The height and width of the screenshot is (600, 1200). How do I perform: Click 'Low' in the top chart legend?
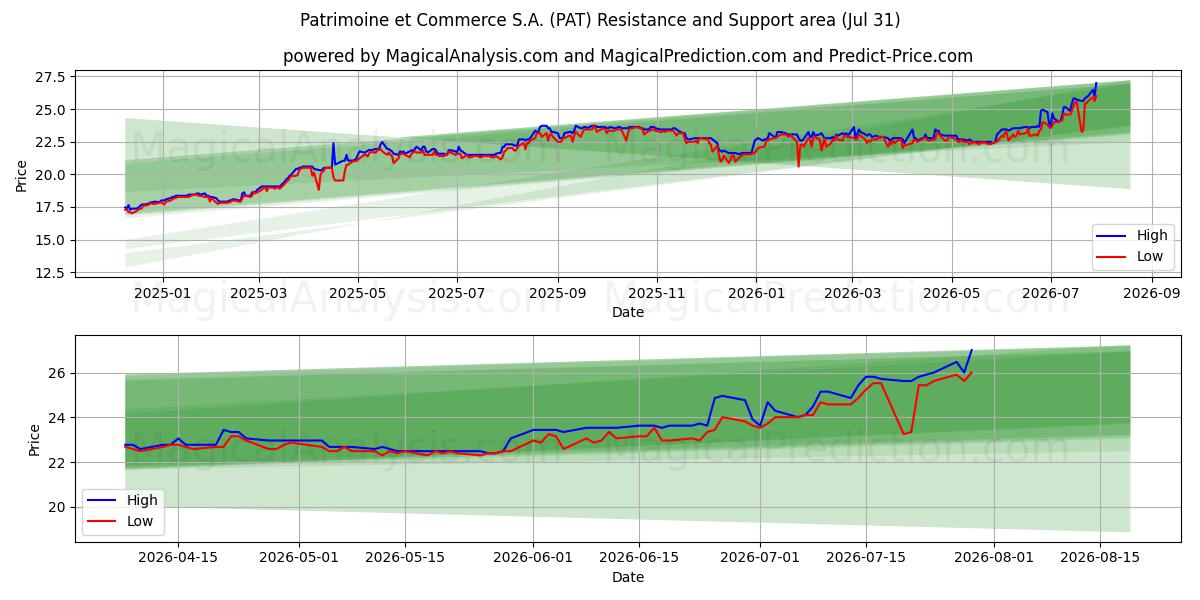point(1150,256)
